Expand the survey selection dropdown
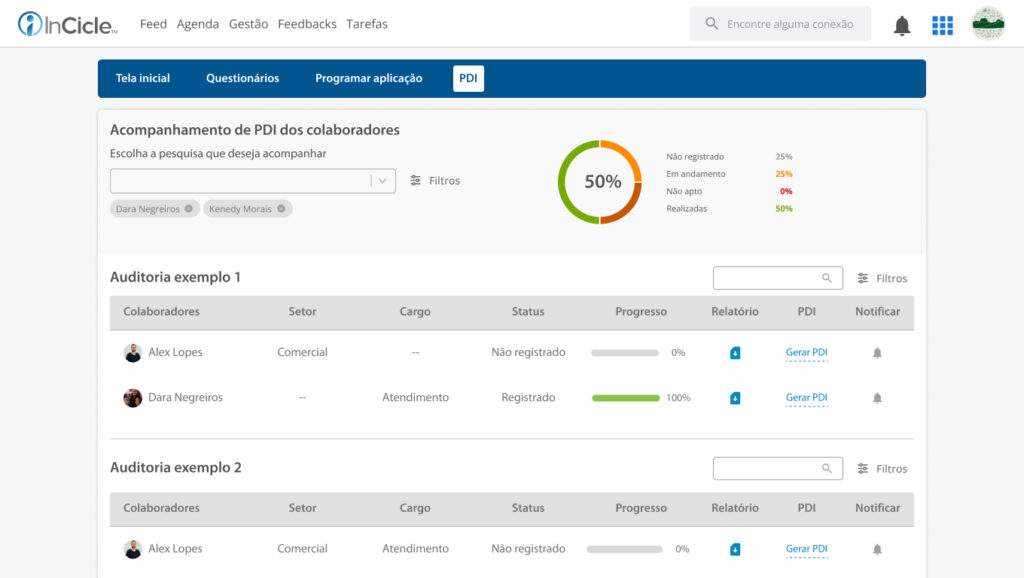 383,181
